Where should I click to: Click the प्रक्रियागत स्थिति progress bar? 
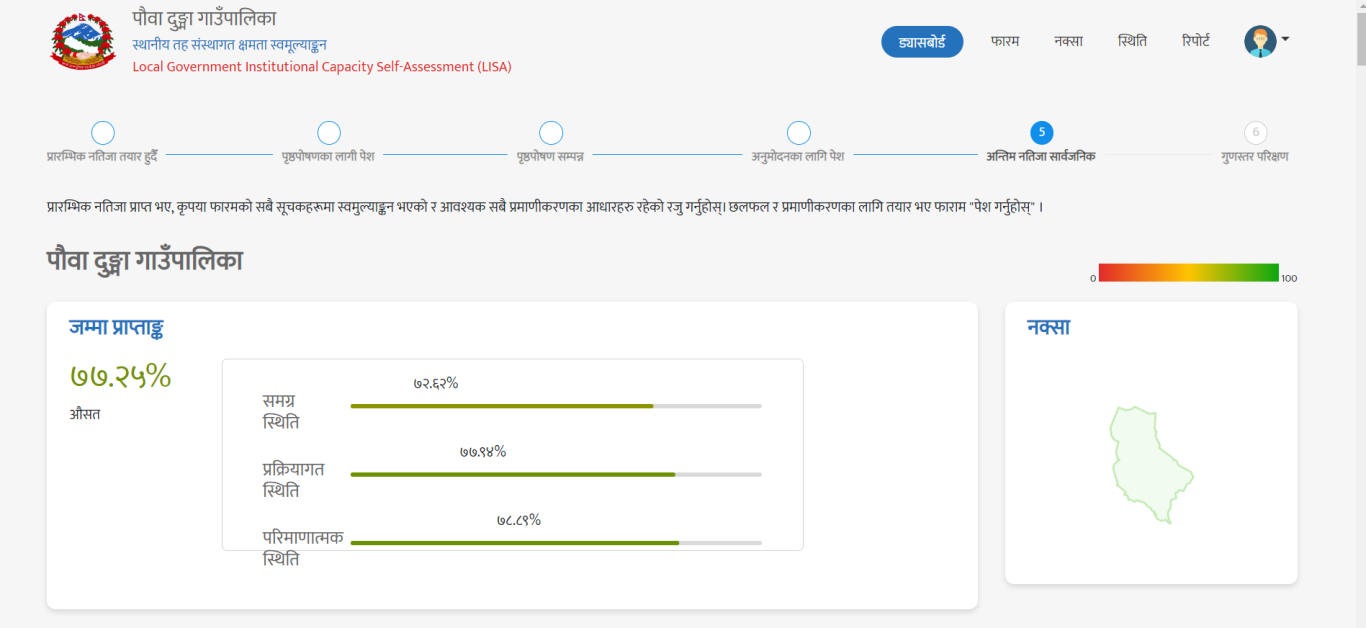tap(556, 474)
